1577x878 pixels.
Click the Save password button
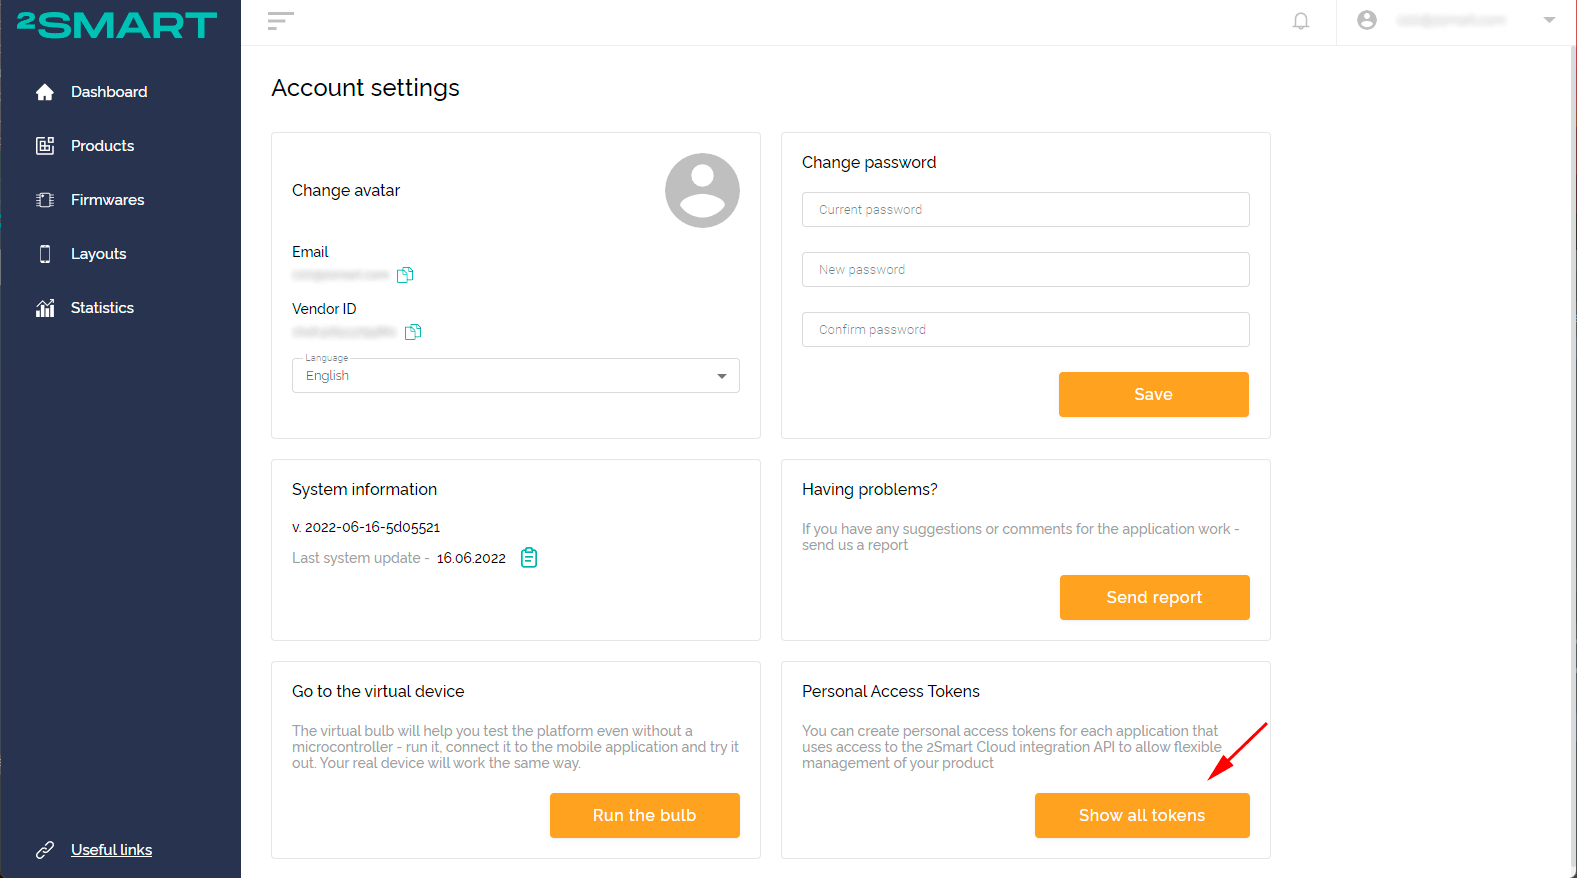click(1154, 394)
